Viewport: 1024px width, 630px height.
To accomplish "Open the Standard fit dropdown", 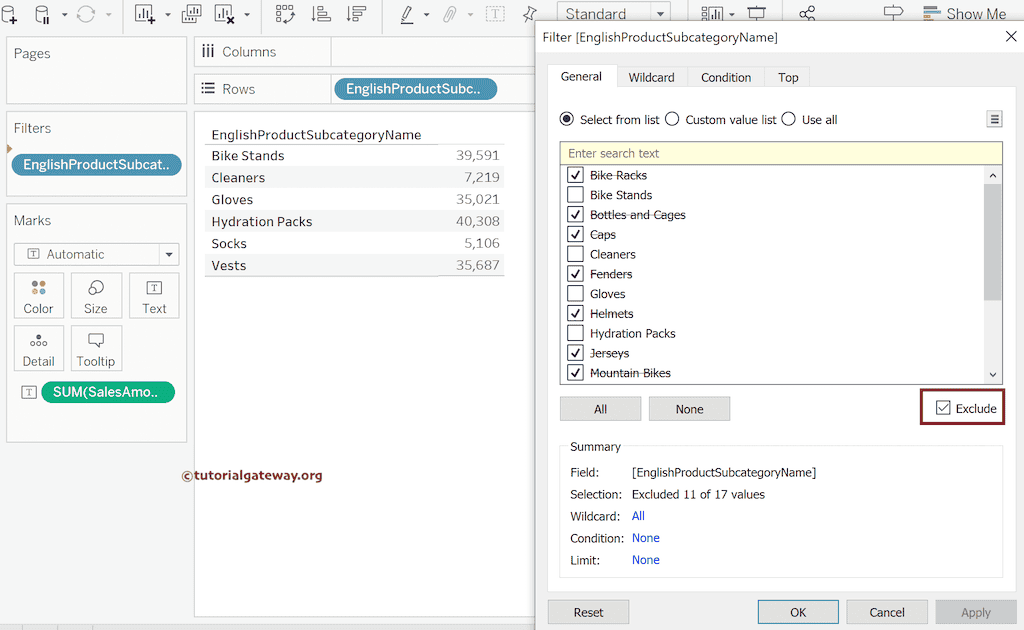I will point(661,14).
